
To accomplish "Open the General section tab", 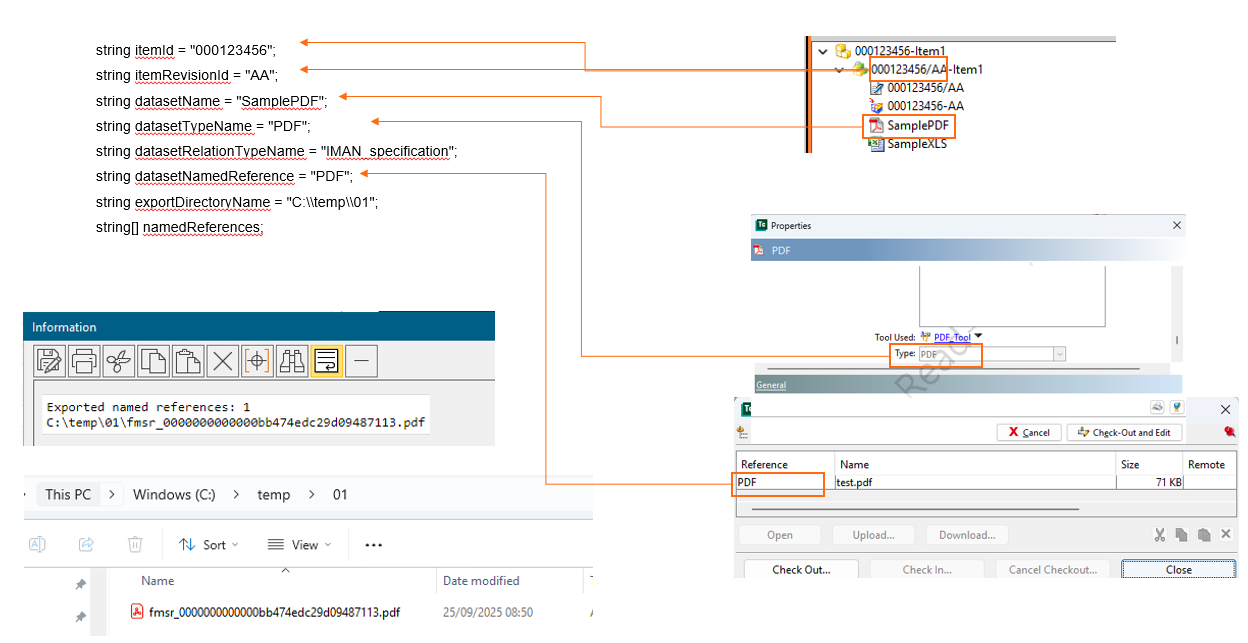I will (x=771, y=385).
